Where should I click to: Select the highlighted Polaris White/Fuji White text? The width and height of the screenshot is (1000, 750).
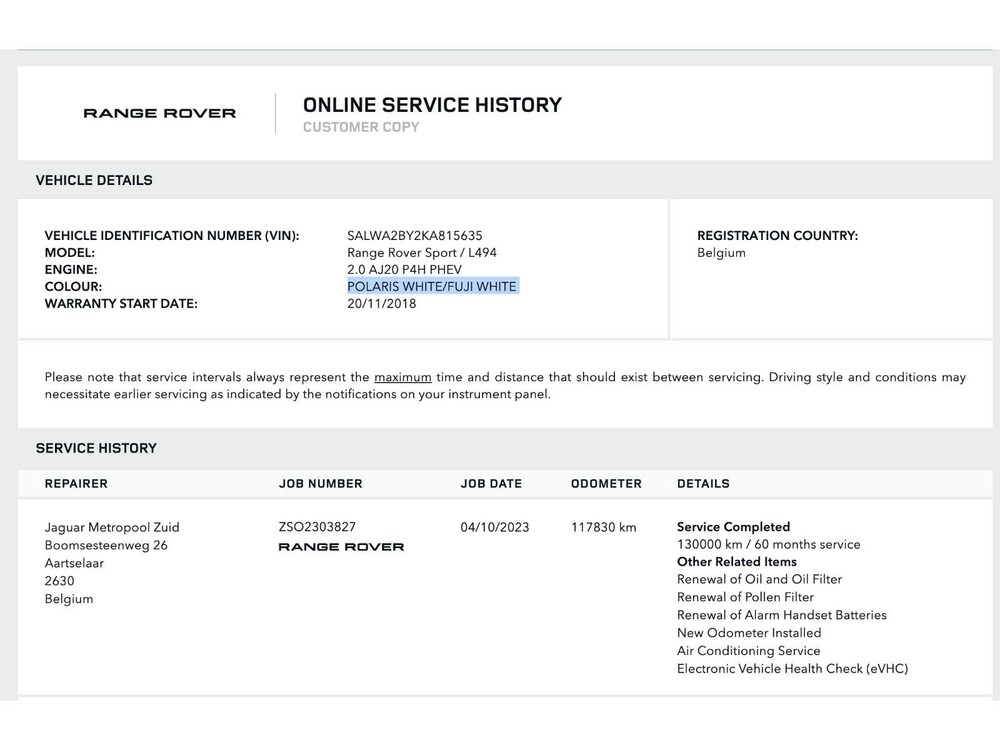tap(432, 287)
